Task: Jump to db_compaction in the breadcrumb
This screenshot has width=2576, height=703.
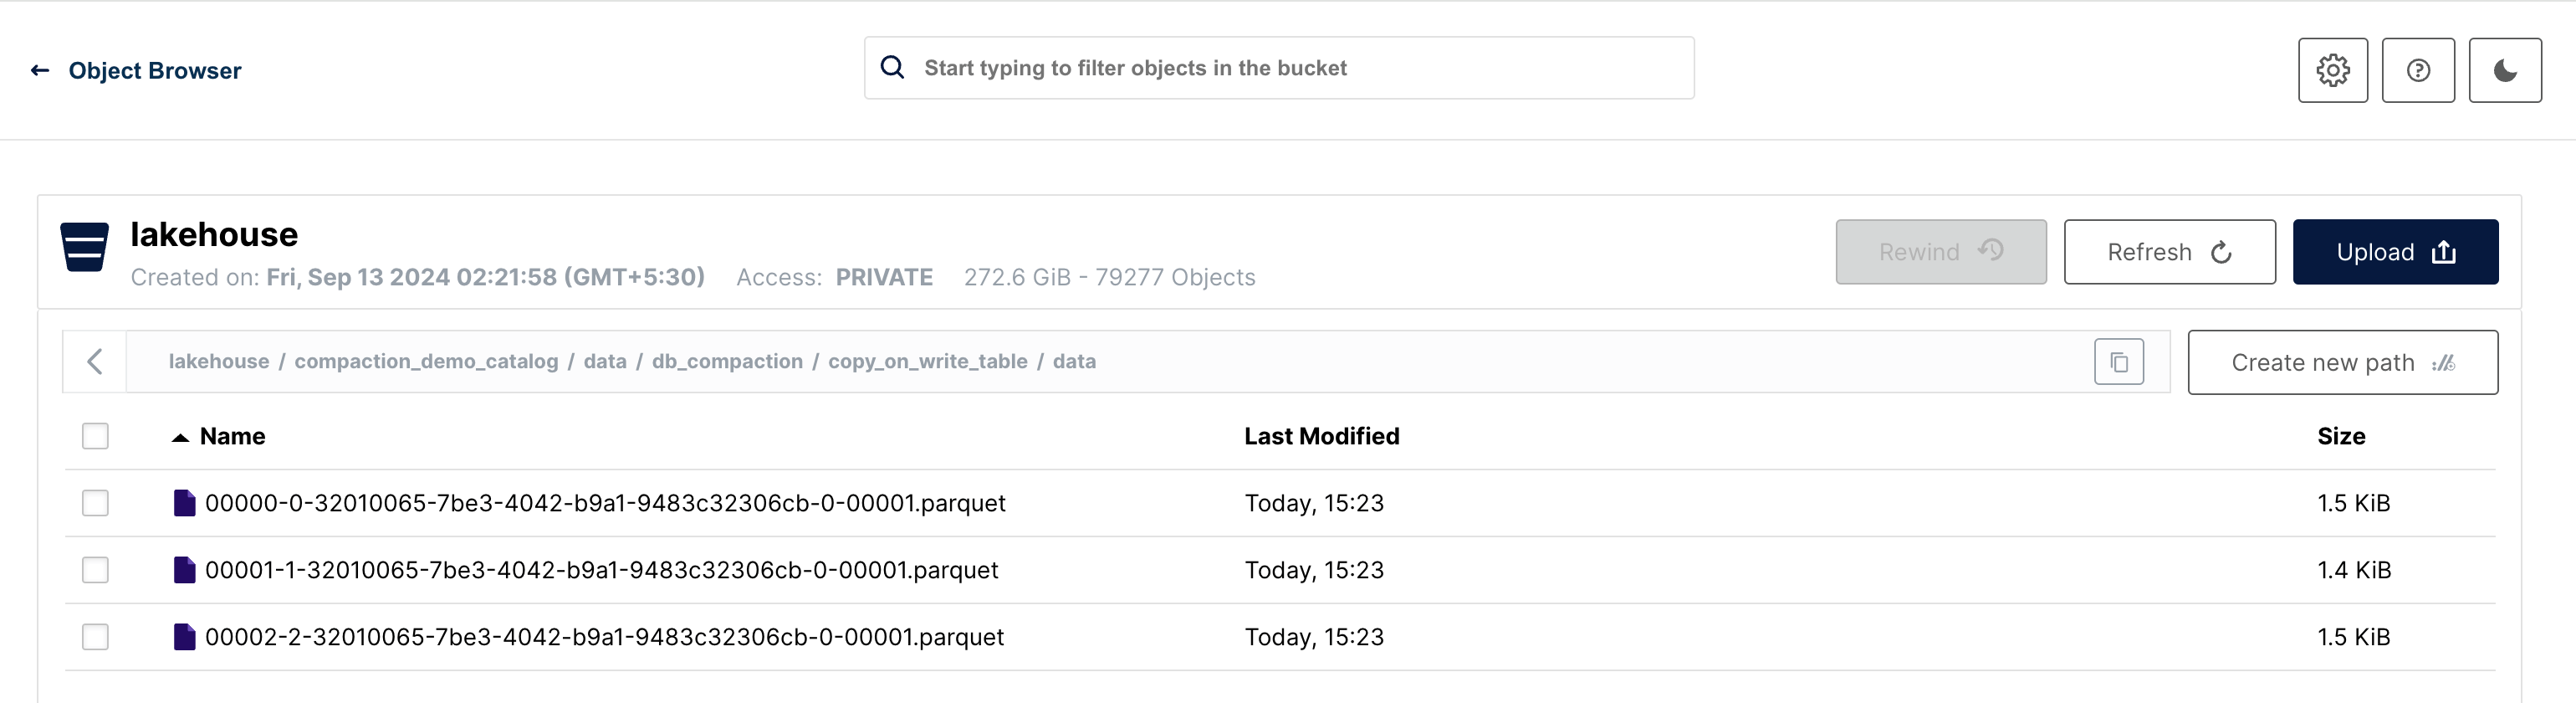Action: [x=727, y=361]
